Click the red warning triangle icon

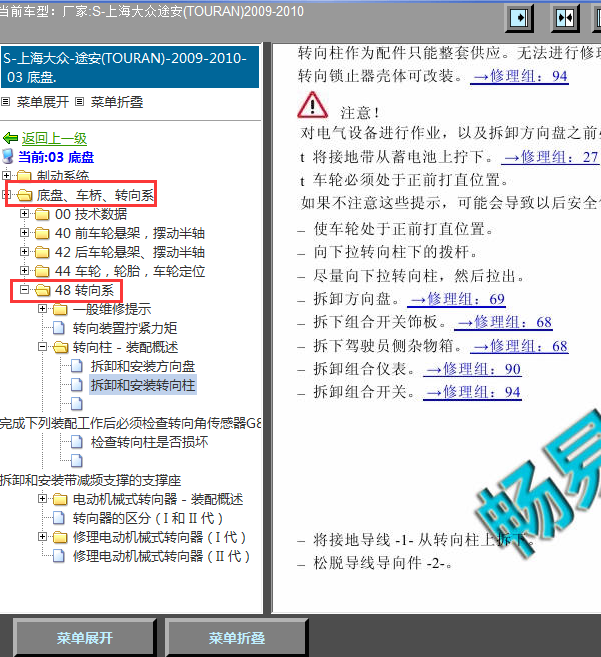coord(312,105)
